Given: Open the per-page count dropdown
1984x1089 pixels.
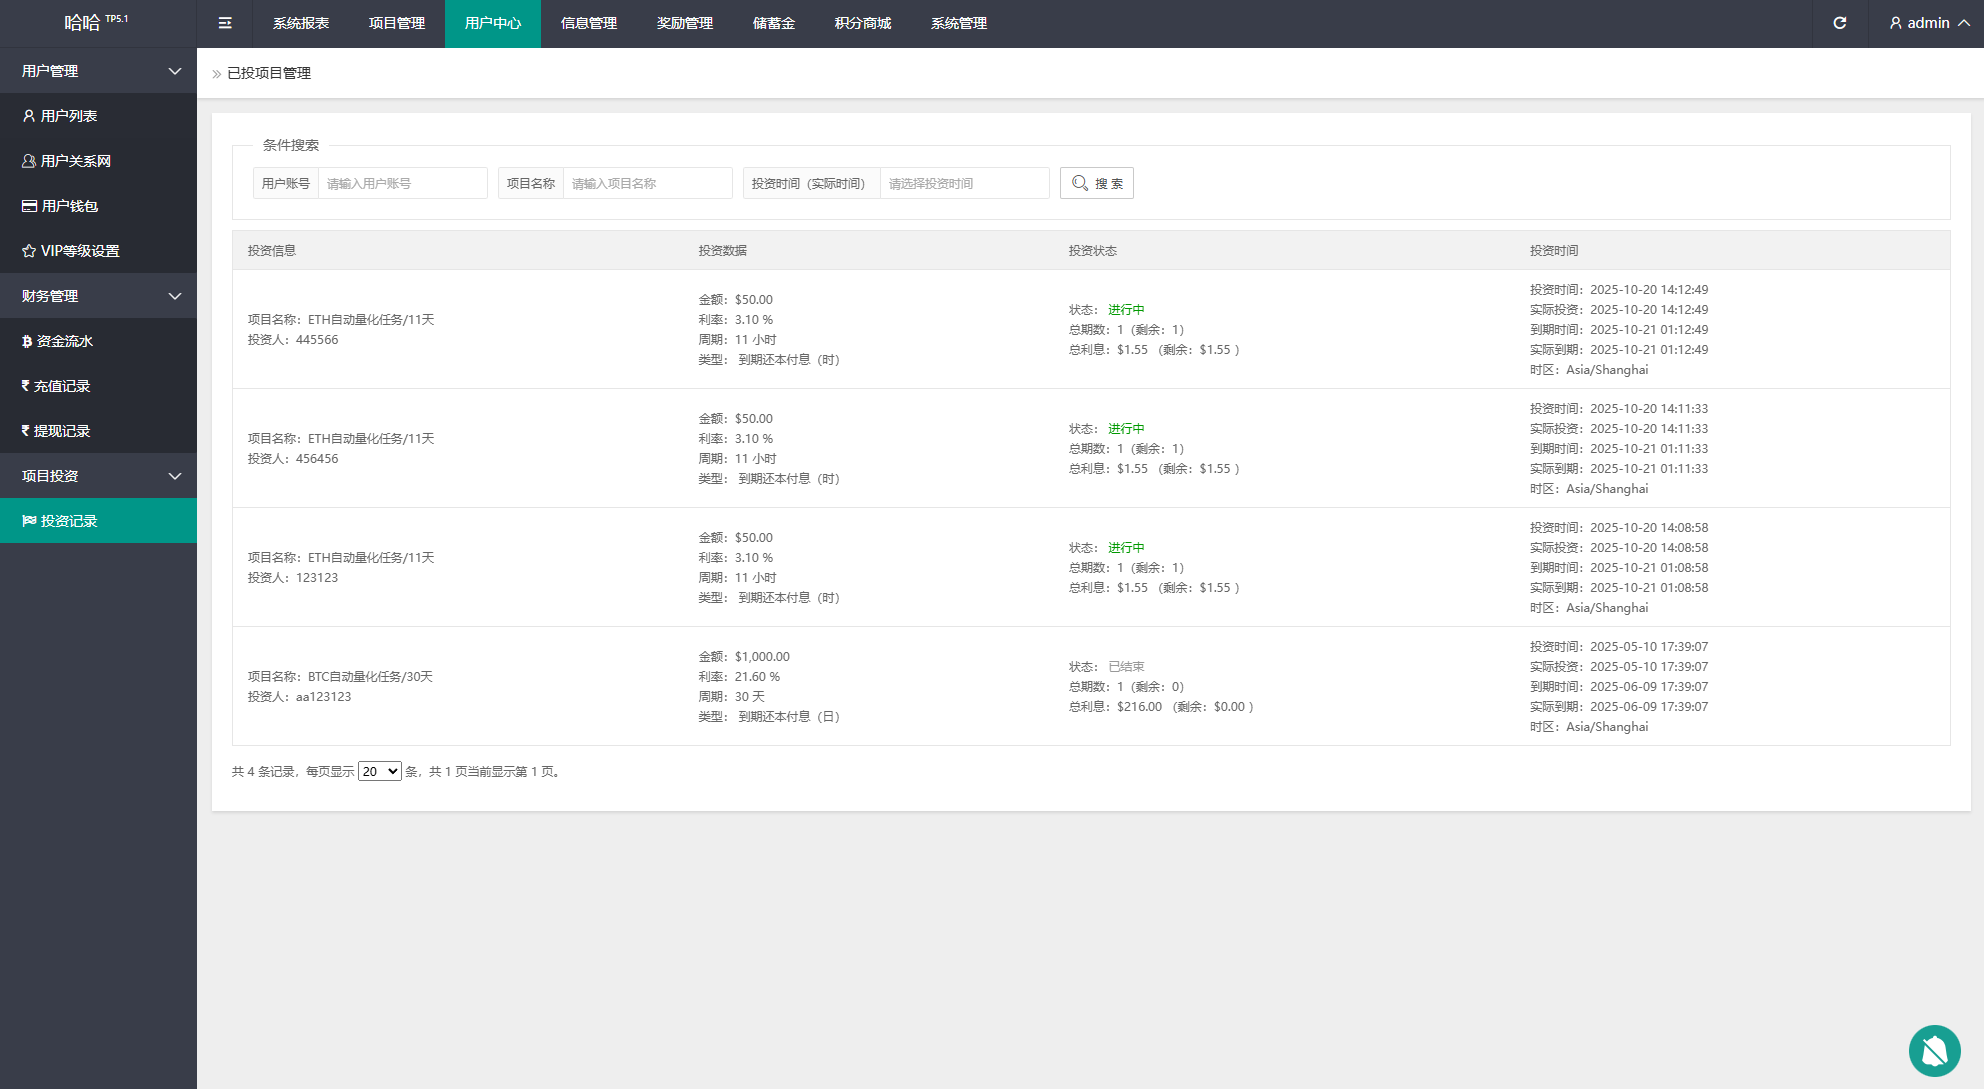Looking at the screenshot, I should click(380, 771).
